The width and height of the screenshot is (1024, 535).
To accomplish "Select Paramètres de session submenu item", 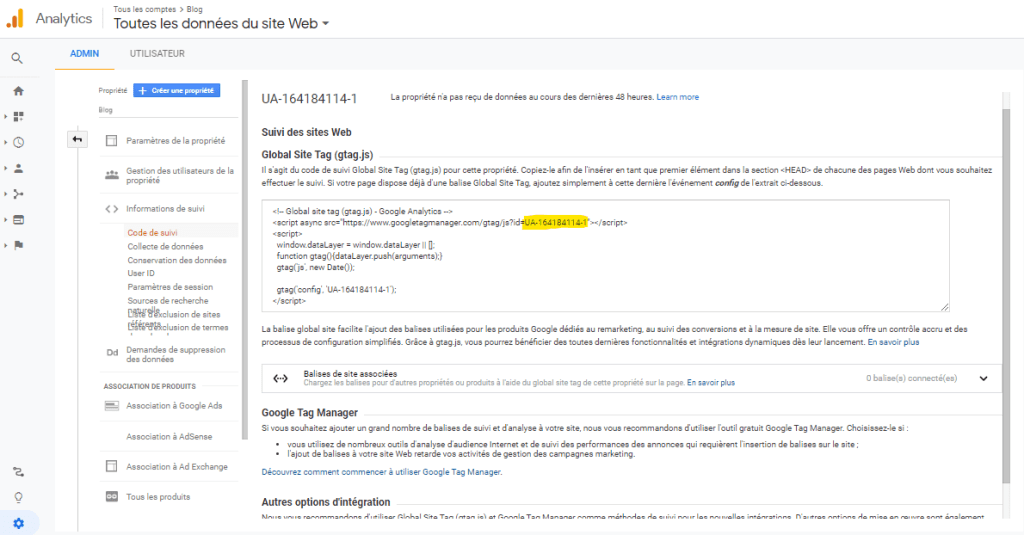I will click(170, 287).
